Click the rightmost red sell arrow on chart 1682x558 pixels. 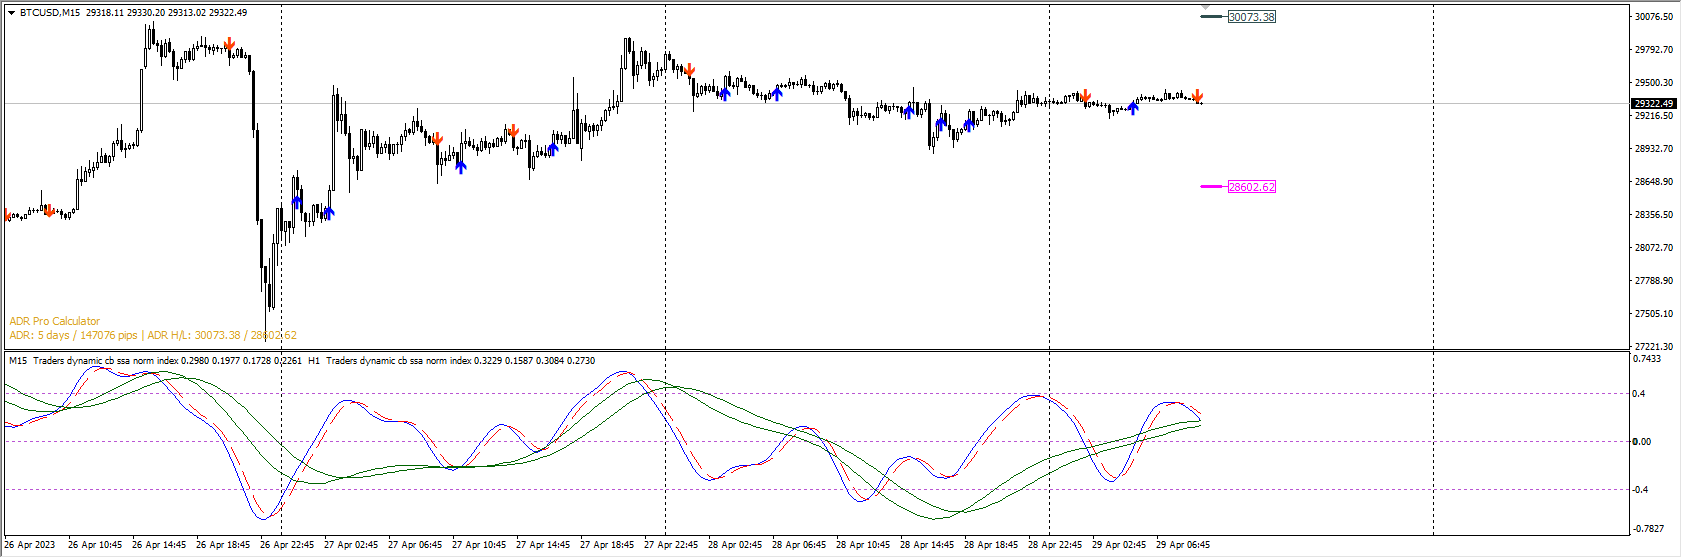pyautogui.click(x=1197, y=96)
